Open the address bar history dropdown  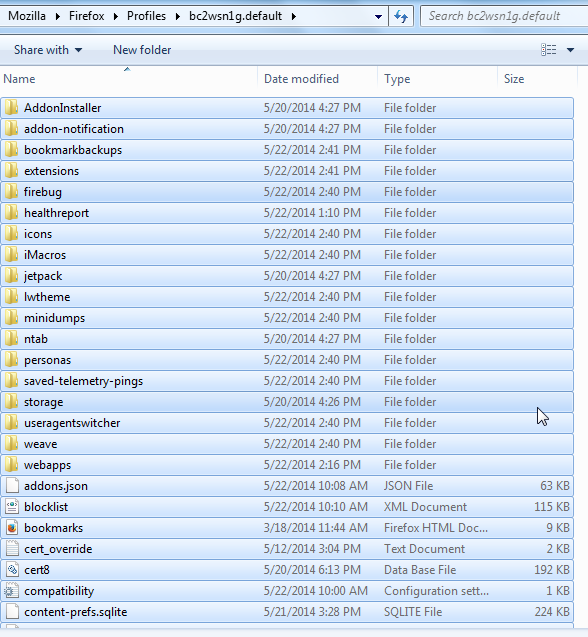pyautogui.click(x=378, y=17)
